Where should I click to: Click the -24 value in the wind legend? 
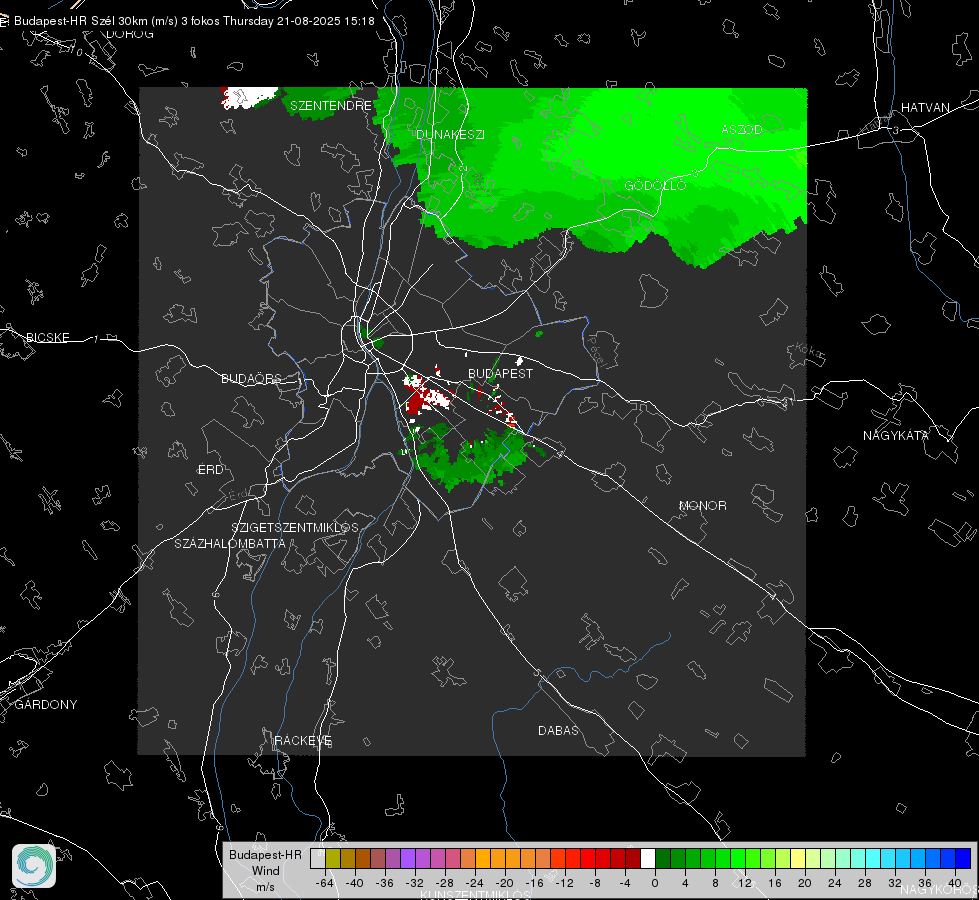(x=475, y=883)
